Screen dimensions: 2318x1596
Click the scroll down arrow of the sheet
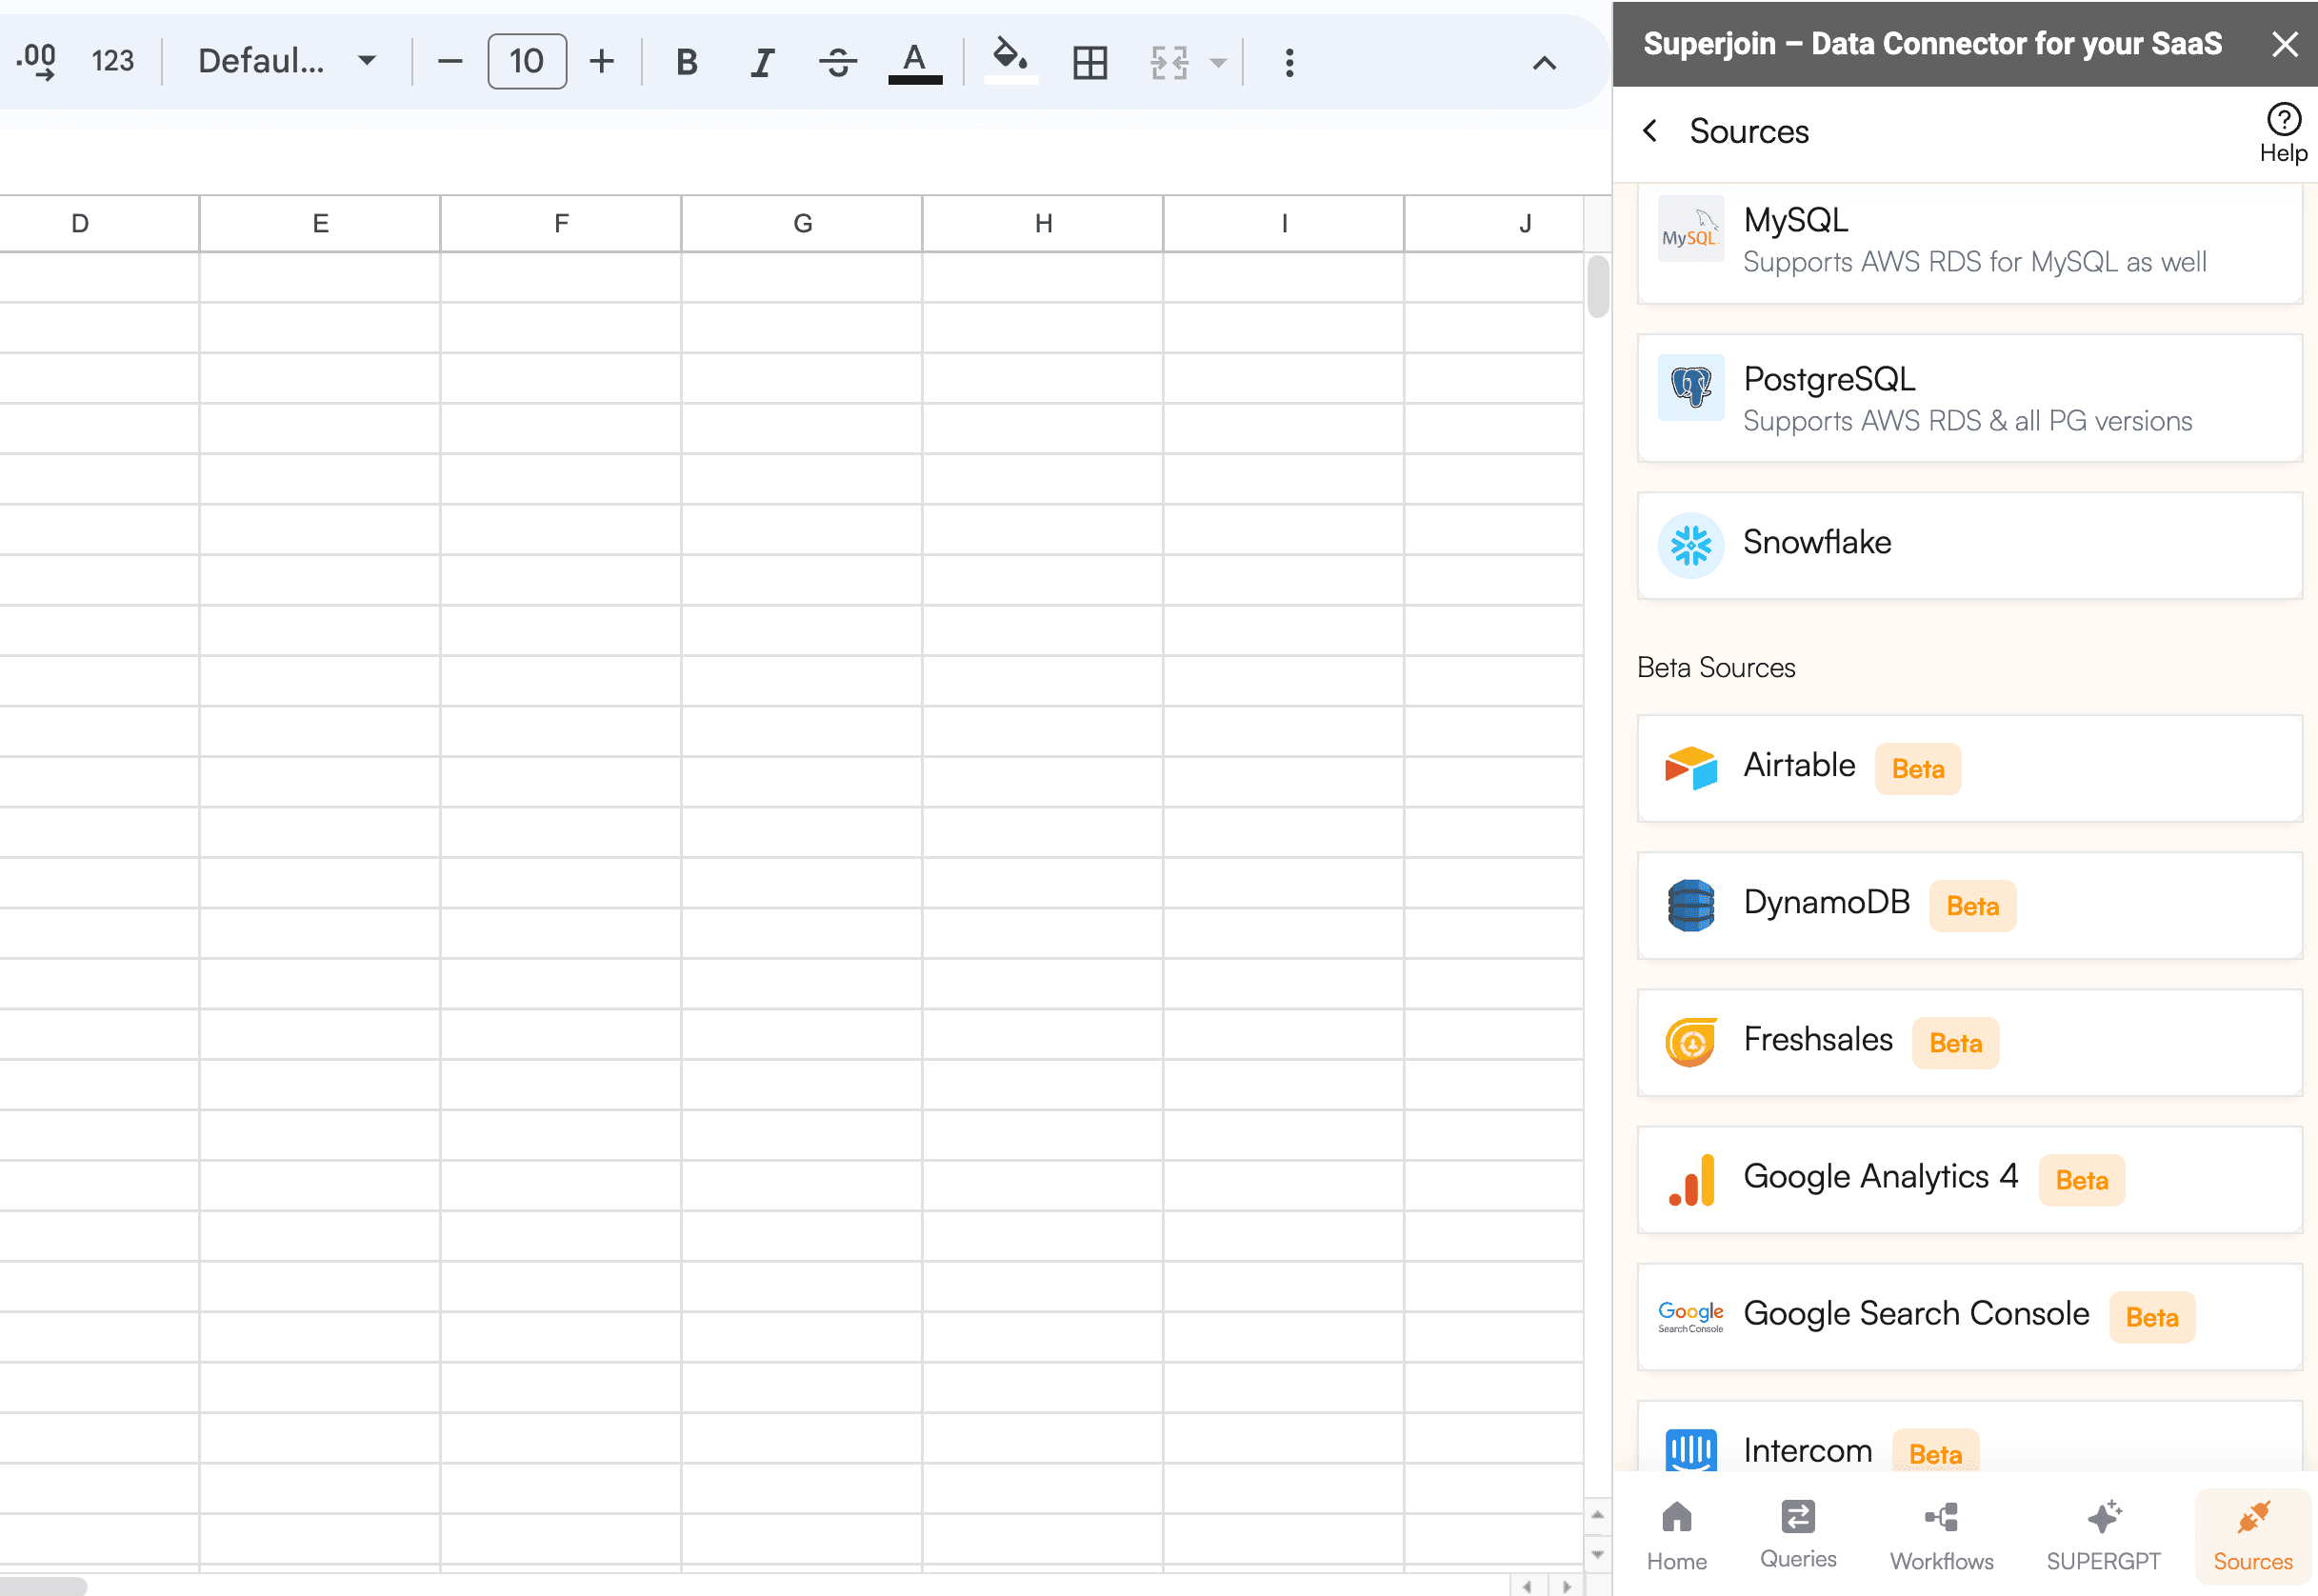[x=1597, y=1553]
